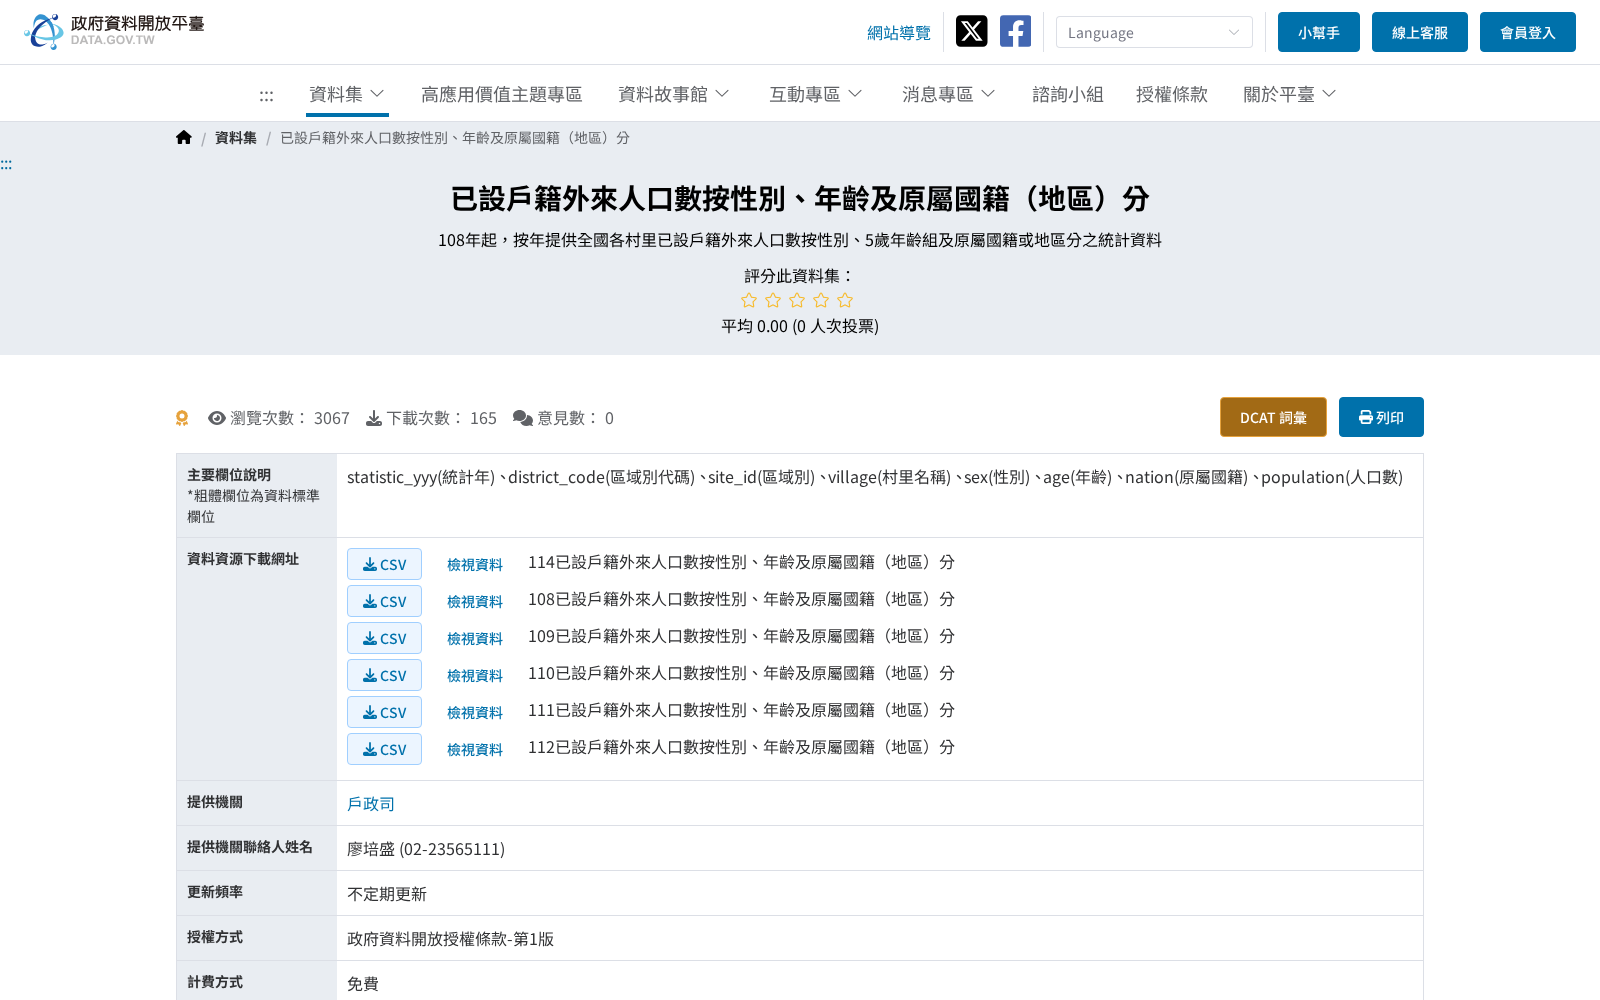Rate dataset with the second star
This screenshot has width=1600, height=1000.
click(x=773, y=300)
